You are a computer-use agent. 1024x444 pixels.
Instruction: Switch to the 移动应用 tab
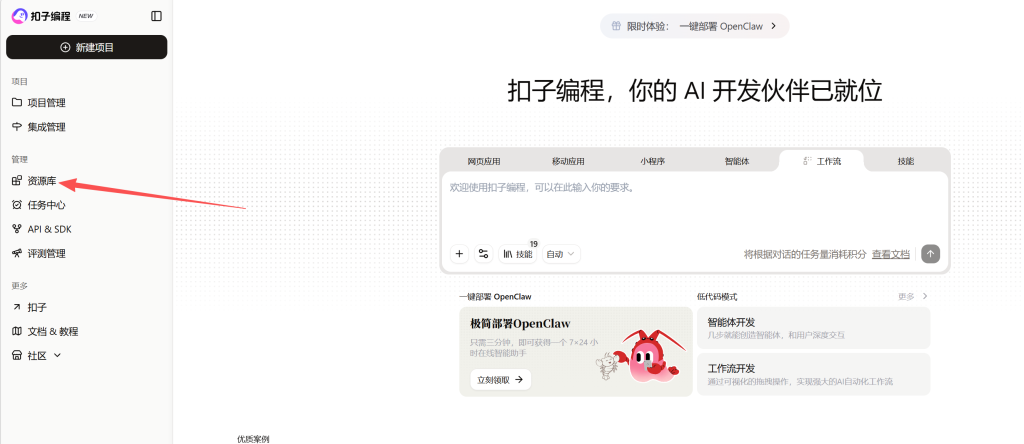(568, 161)
